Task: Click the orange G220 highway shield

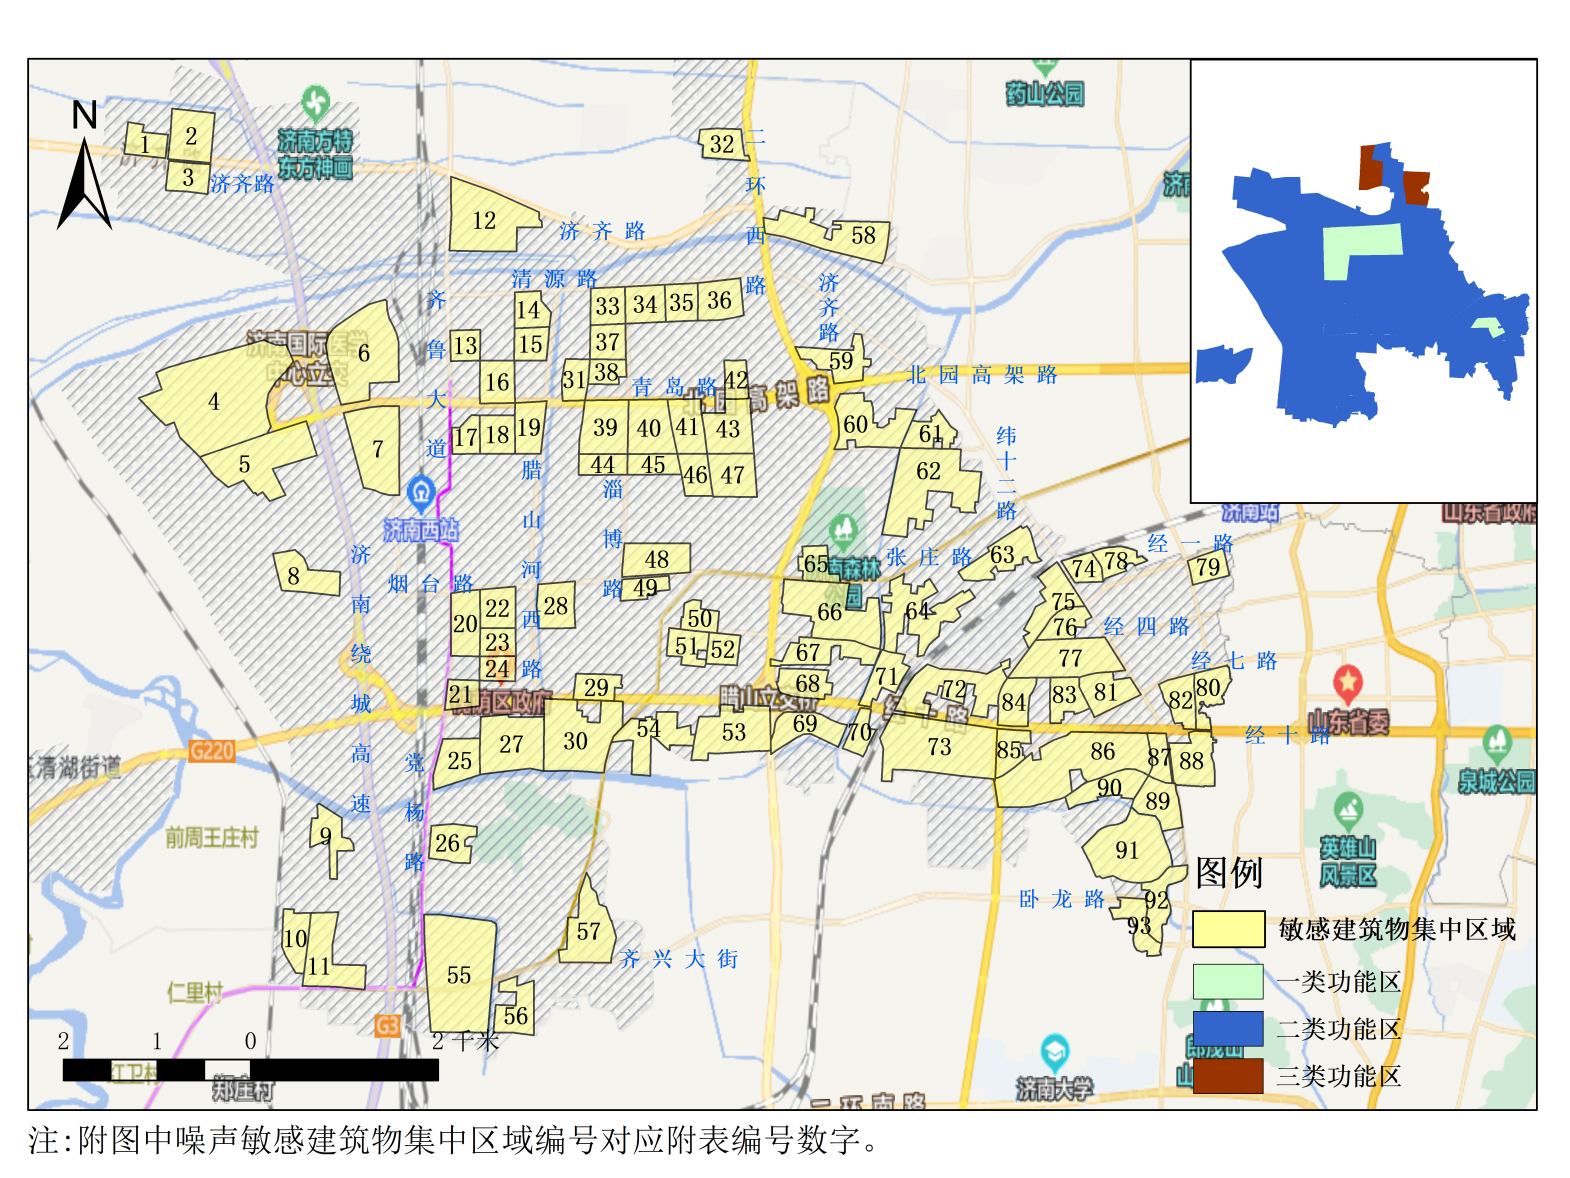Action: (x=212, y=751)
